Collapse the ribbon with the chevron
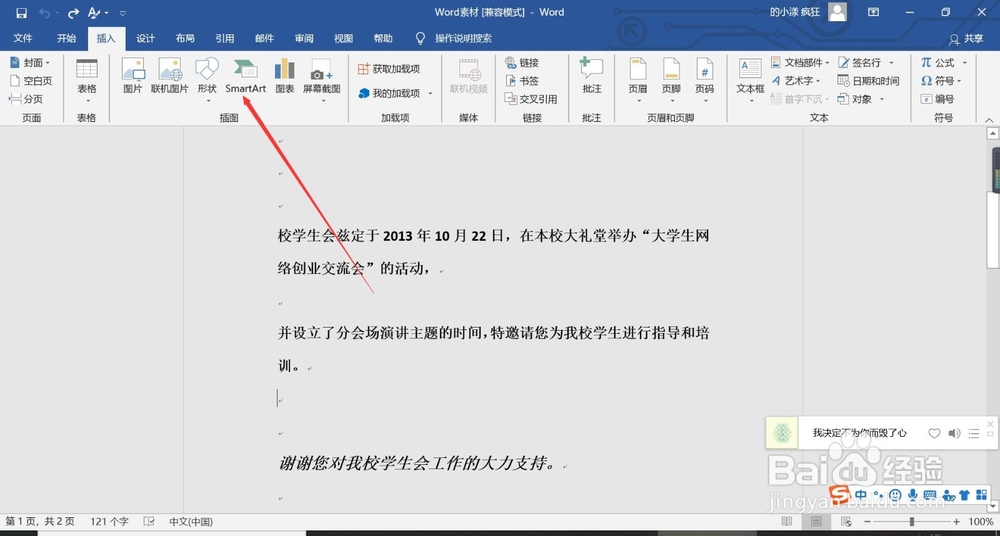Screen dimensions: 1000x536 pyautogui.click(x=989, y=119)
